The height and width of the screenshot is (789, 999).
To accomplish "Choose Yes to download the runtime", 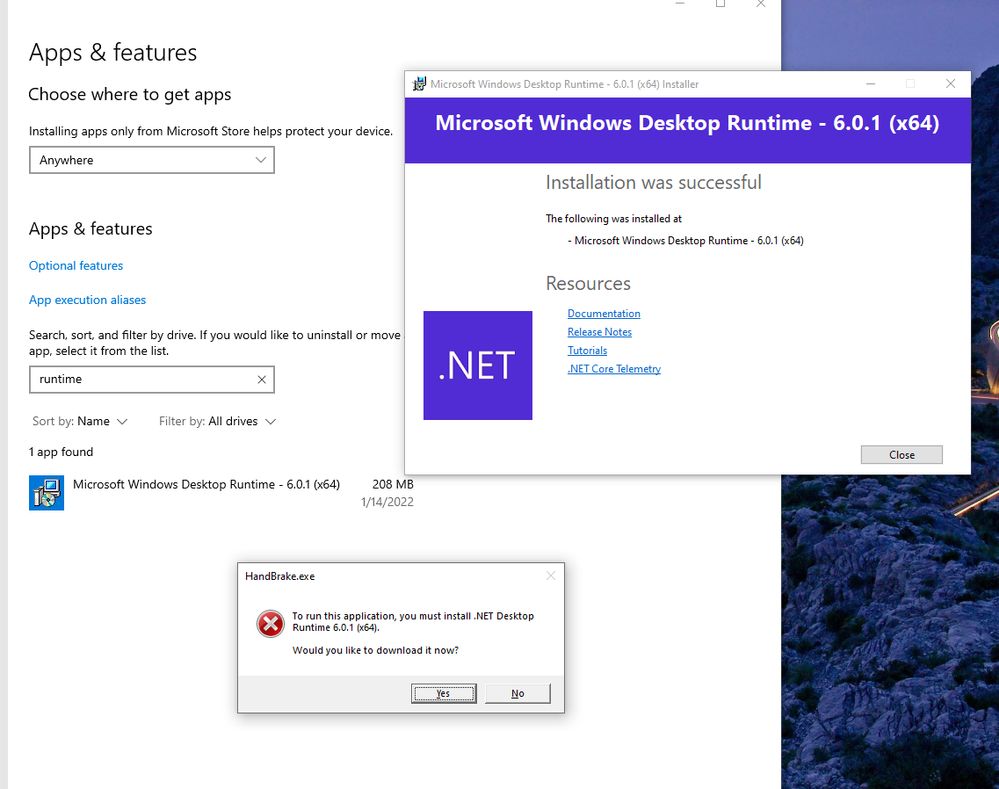I will [x=443, y=693].
